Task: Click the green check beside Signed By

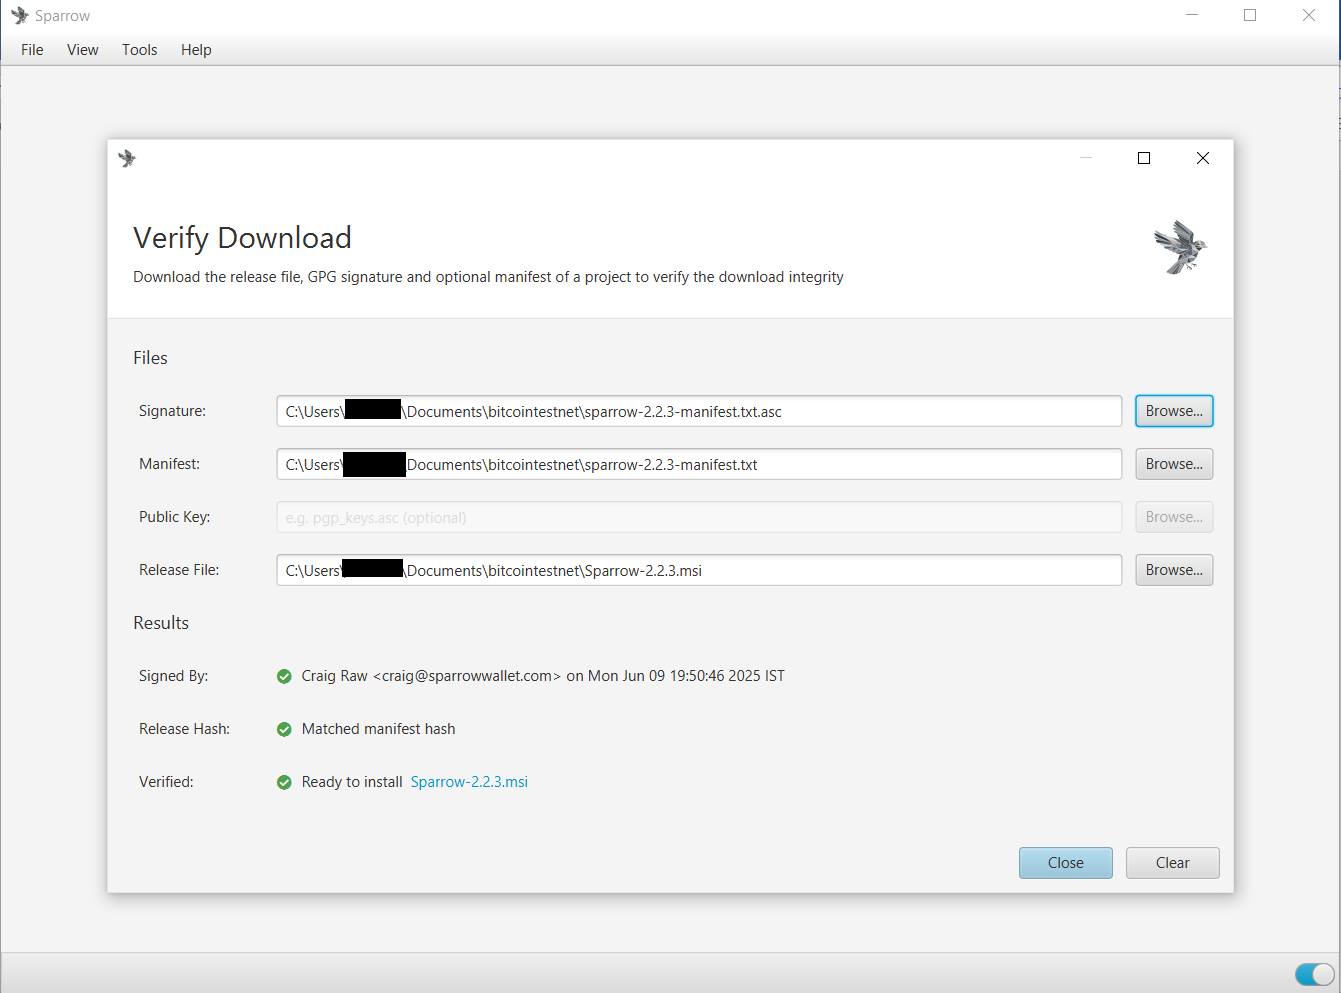Action: [284, 676]
